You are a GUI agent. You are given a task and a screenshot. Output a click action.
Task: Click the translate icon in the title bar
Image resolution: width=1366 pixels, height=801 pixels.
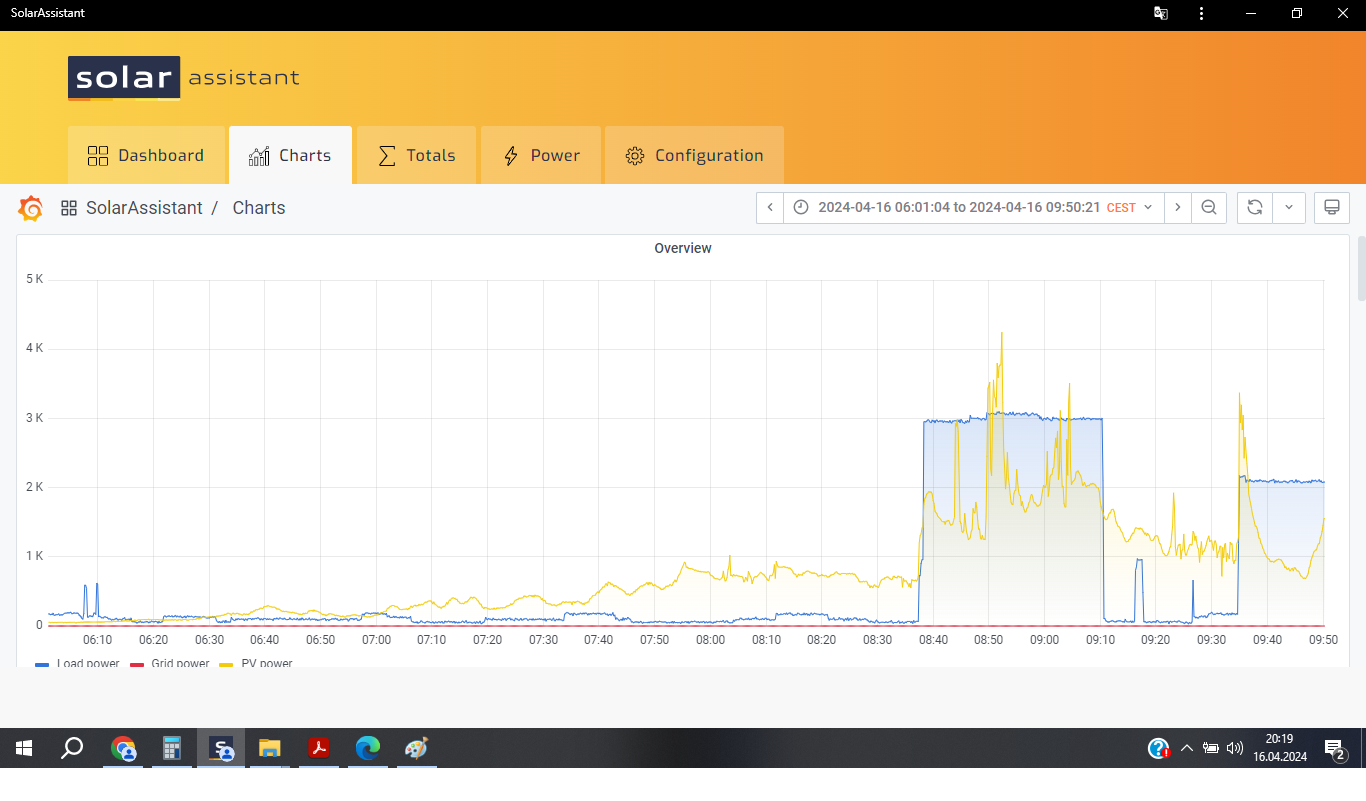click(1160, 14)
